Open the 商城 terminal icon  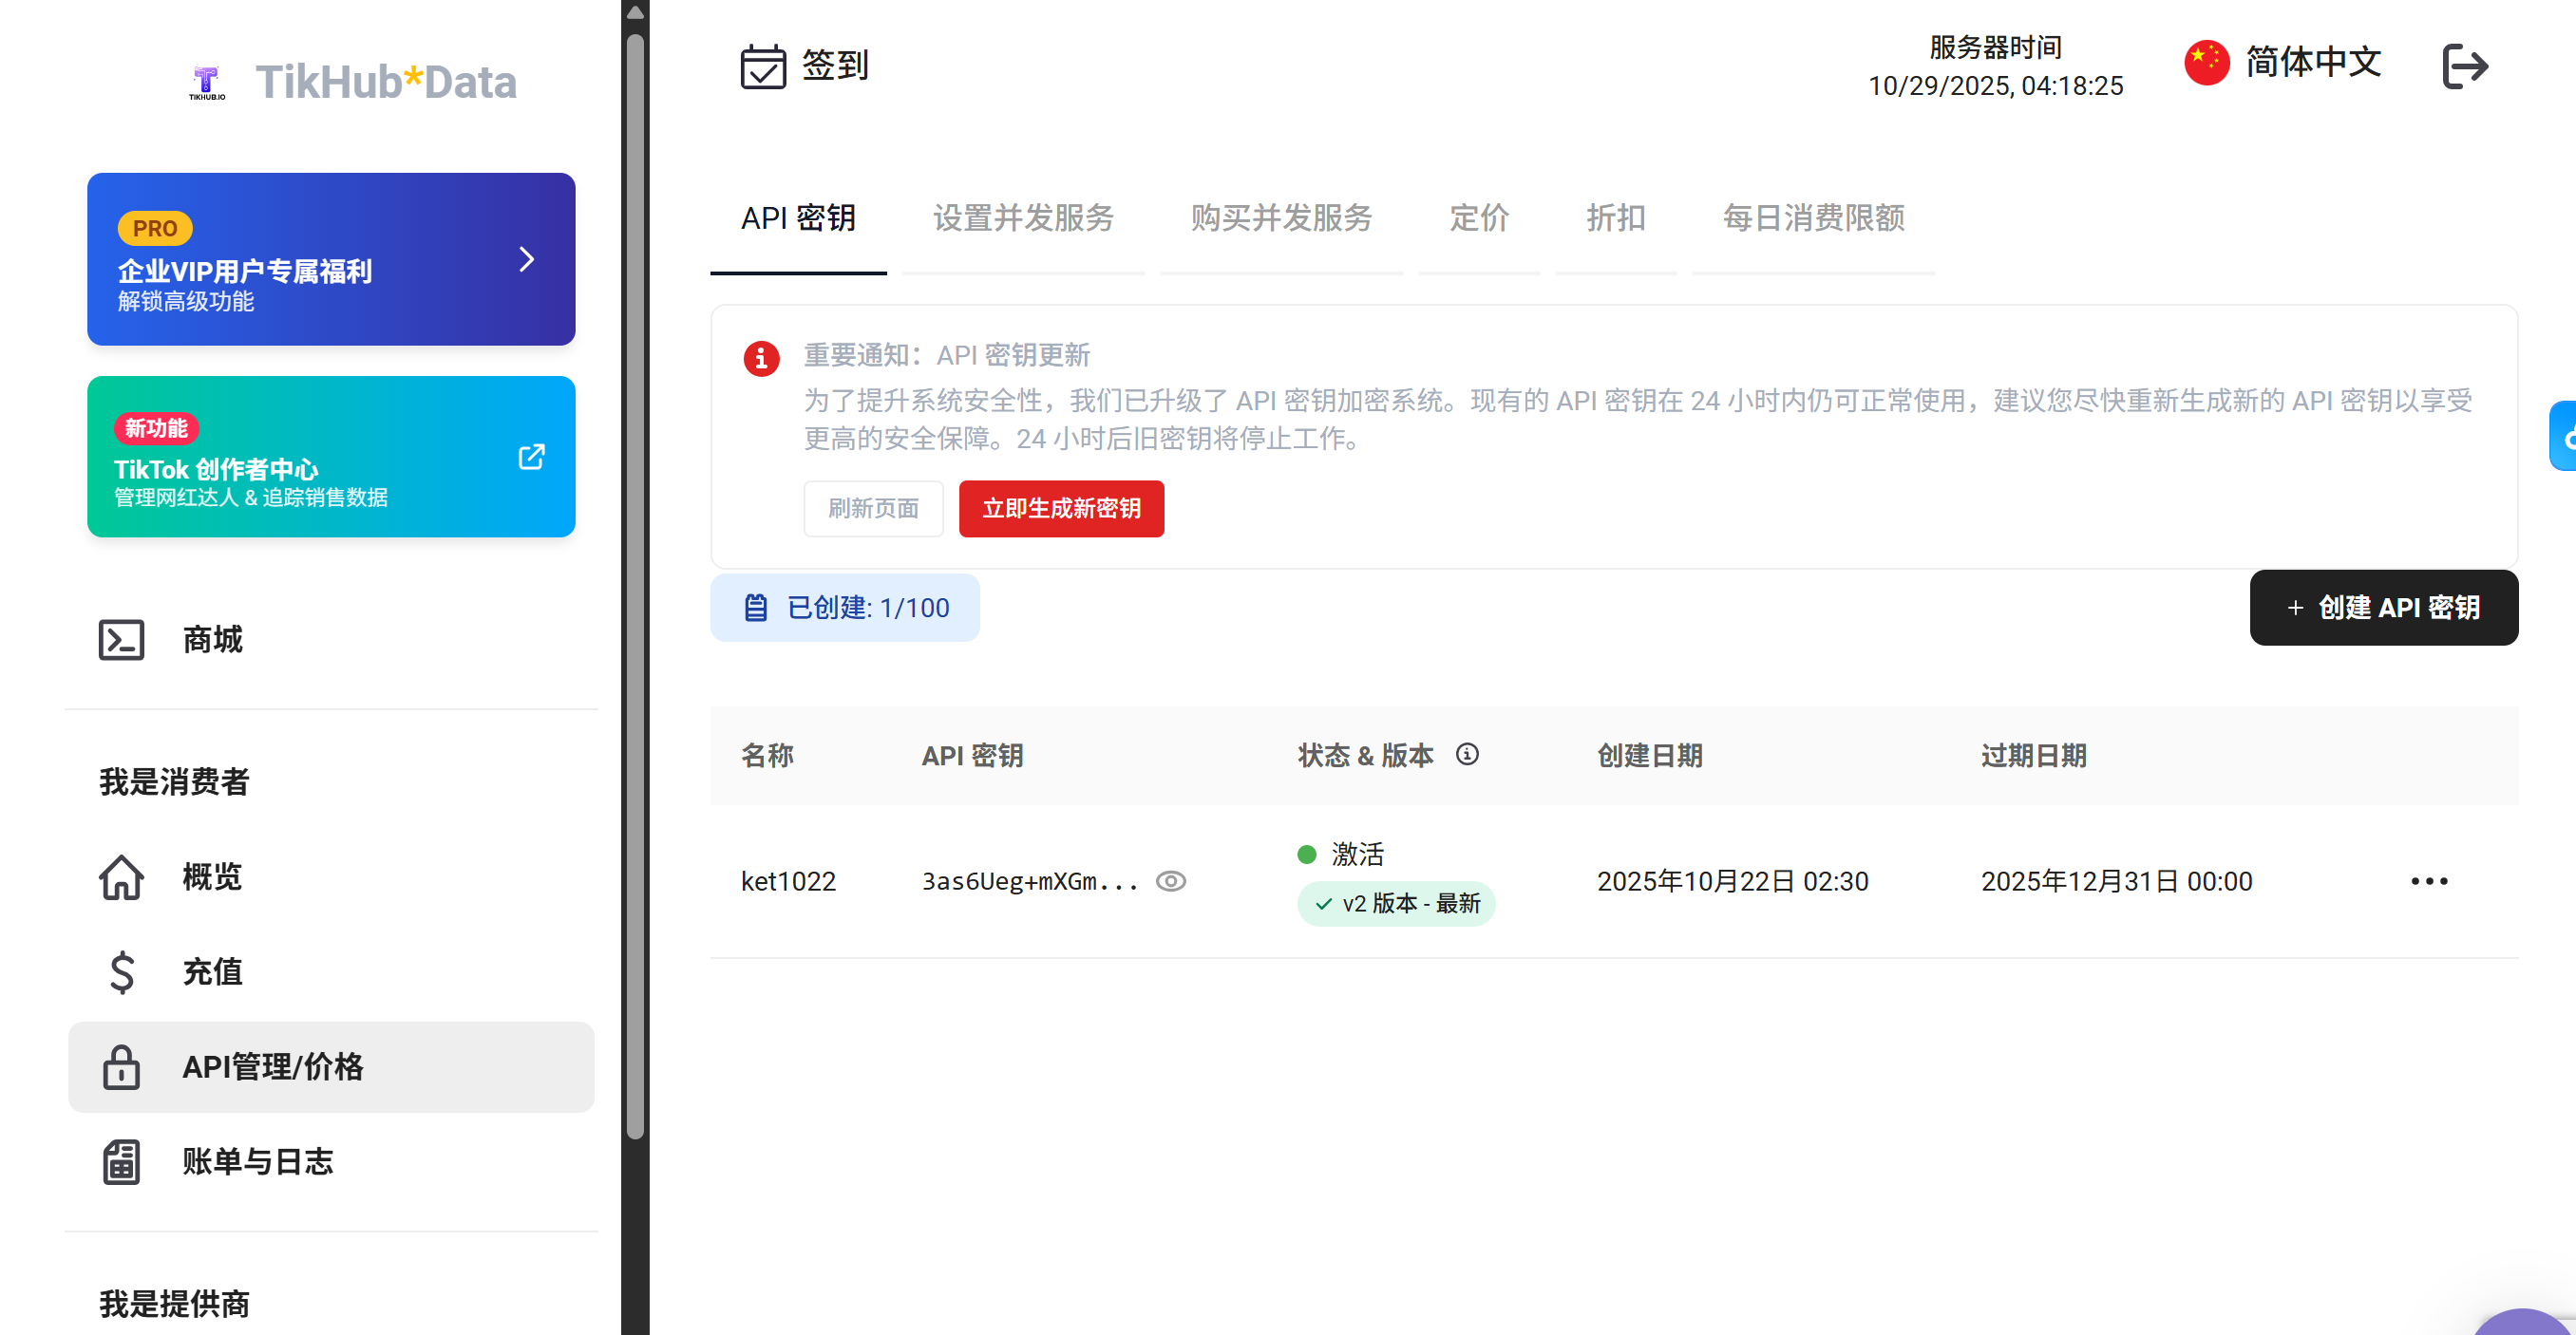click(122, 640)
